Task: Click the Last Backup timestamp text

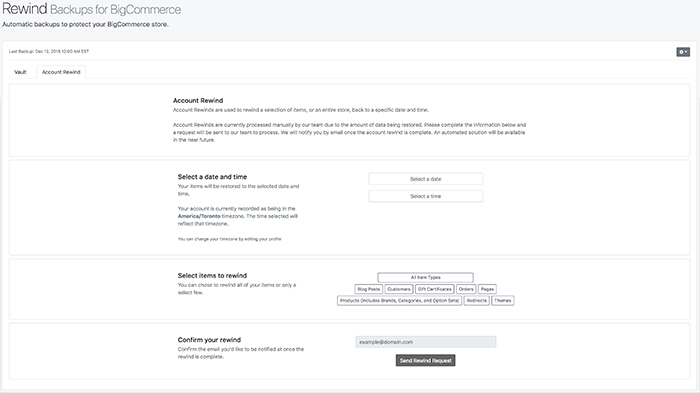Action: (x=49, y=51)
